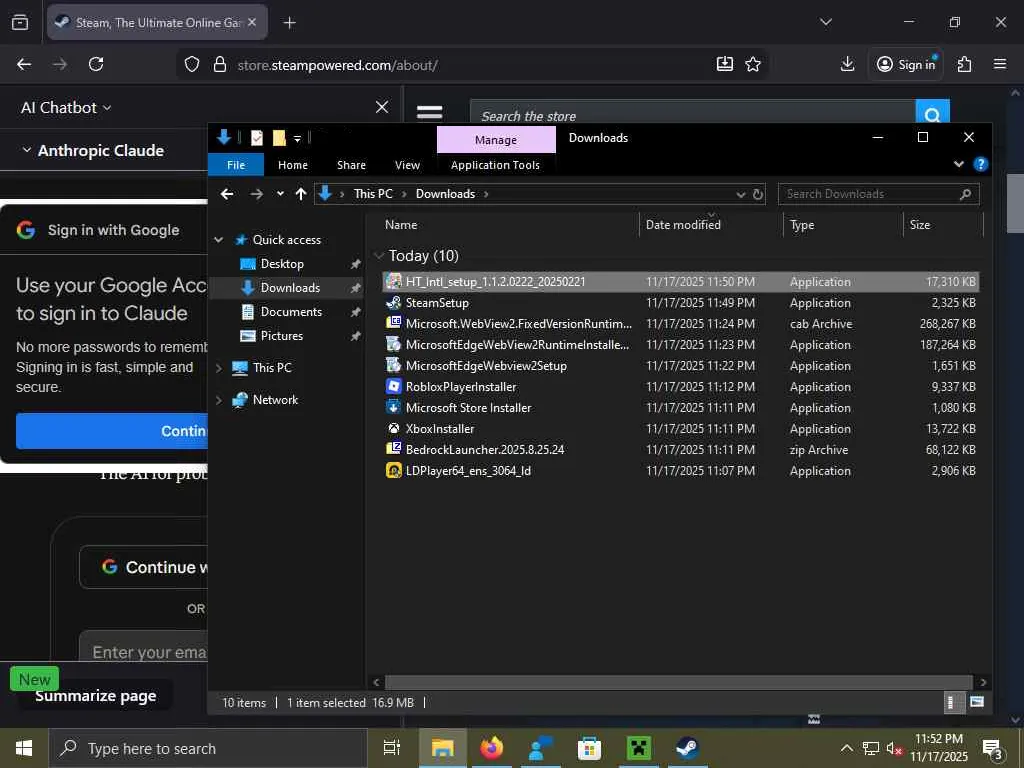Open Firefox downloads panel
This screenshot has width=1024, height=768.
[x=847, y=64]
